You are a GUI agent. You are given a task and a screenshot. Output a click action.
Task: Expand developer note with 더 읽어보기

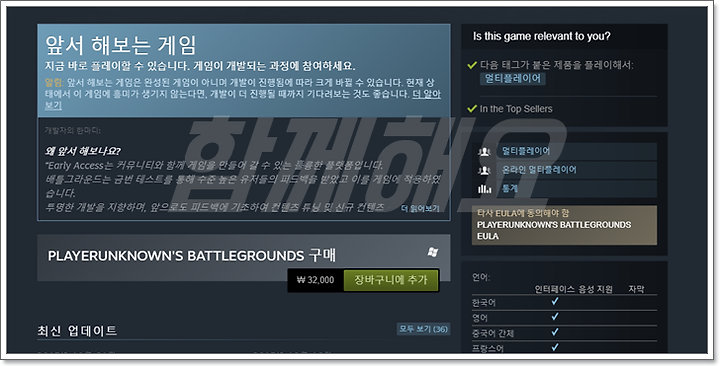tap(420, 208)
